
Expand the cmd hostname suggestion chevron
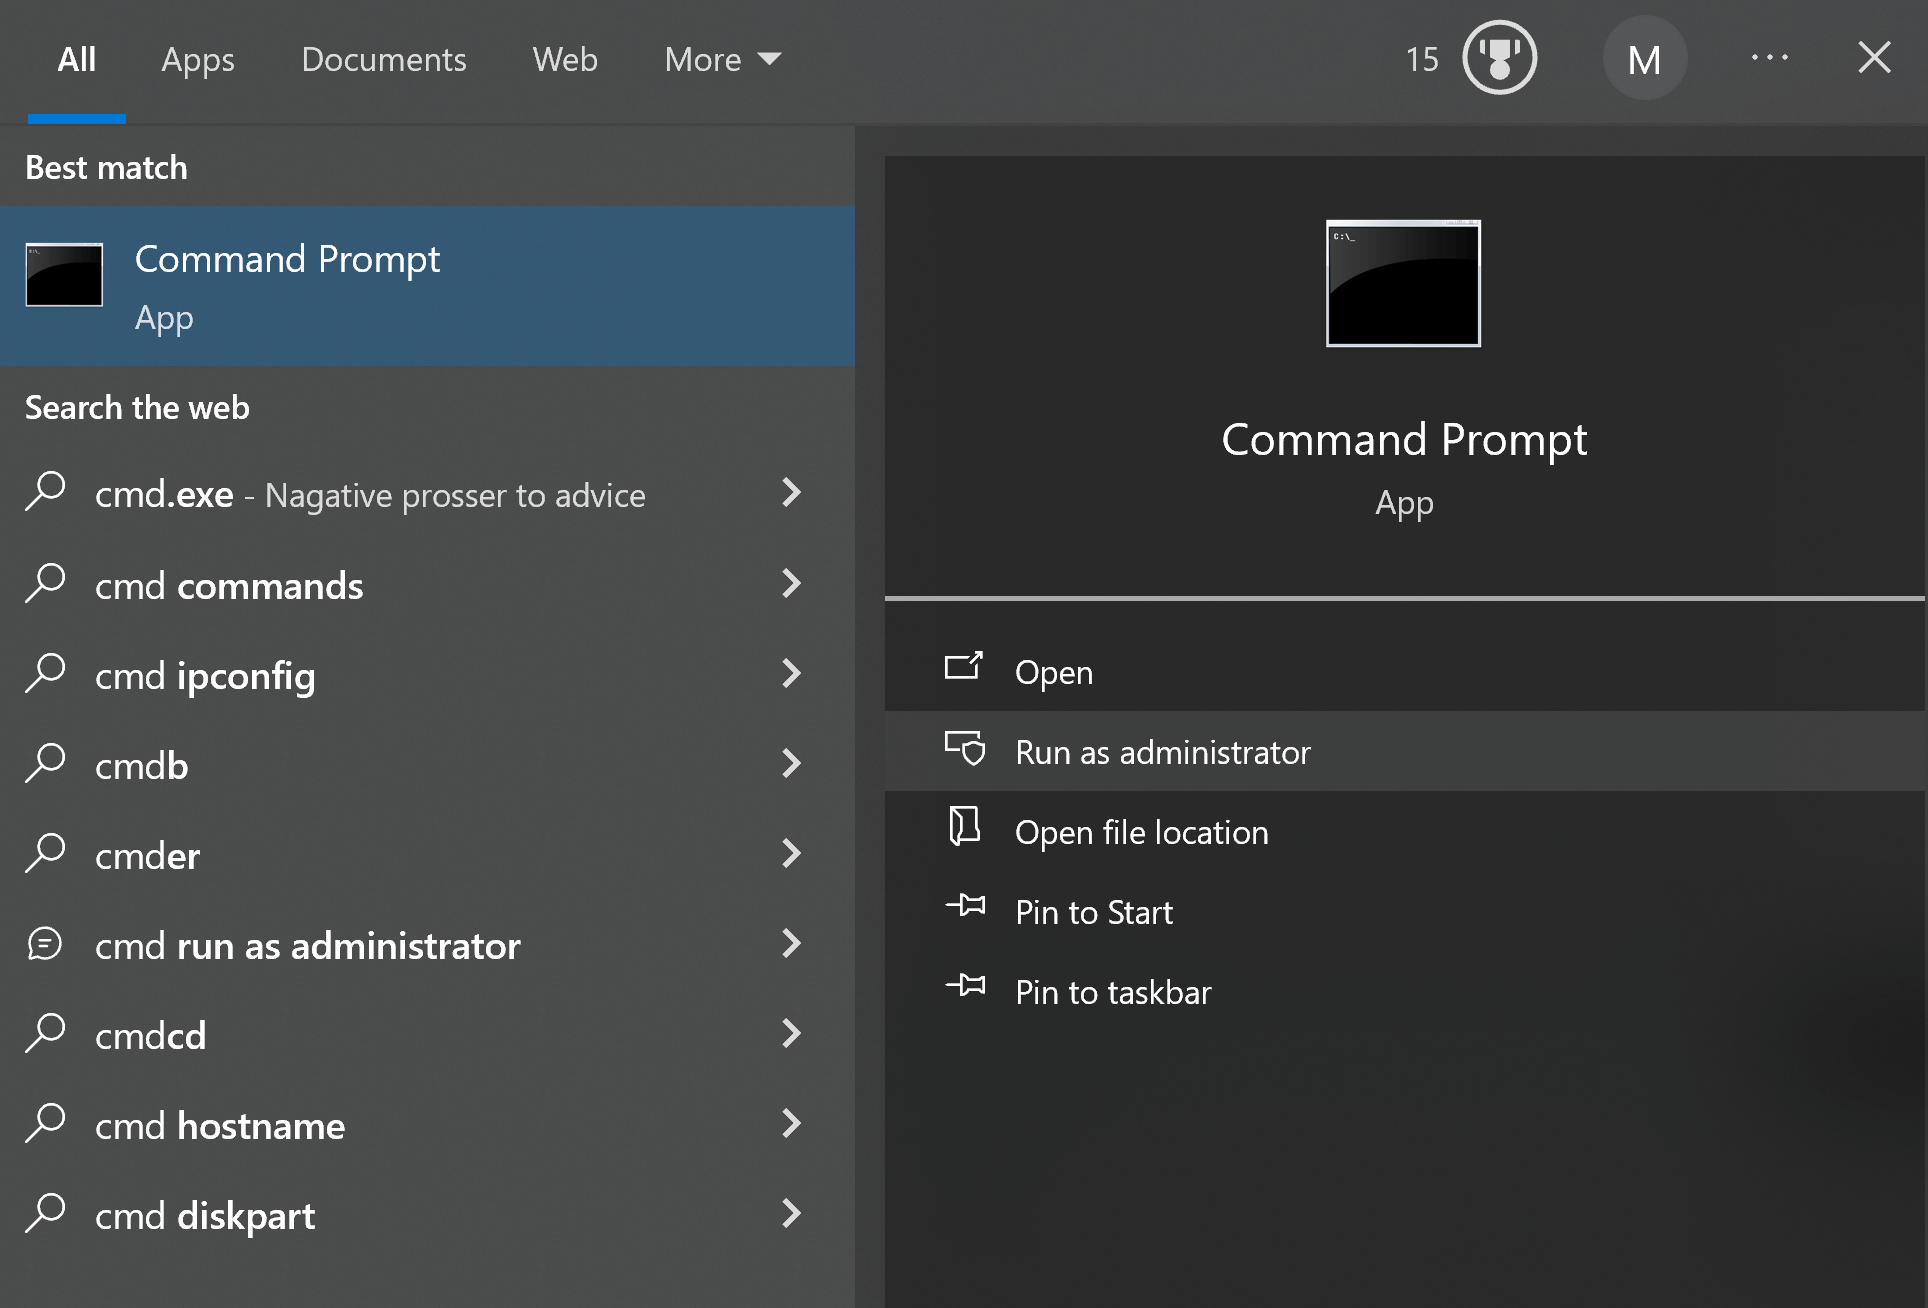tap(791, 1124)
